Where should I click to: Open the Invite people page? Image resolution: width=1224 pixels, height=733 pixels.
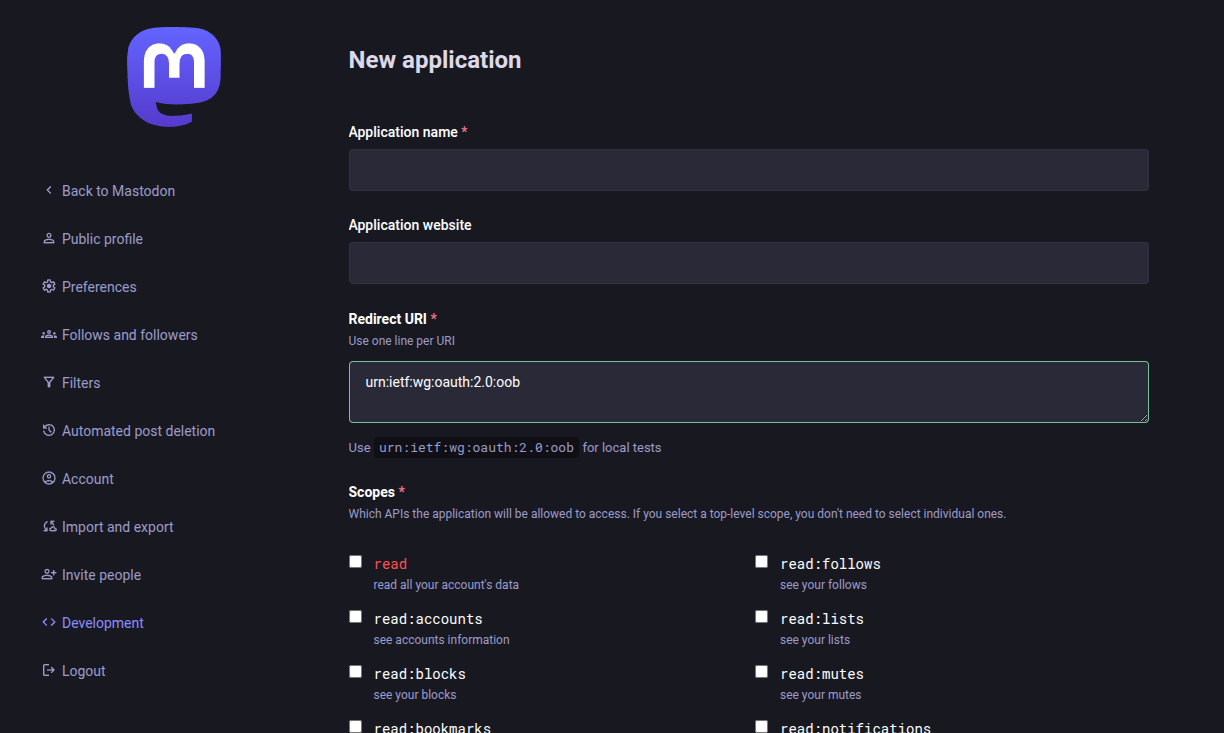[101, 575]
